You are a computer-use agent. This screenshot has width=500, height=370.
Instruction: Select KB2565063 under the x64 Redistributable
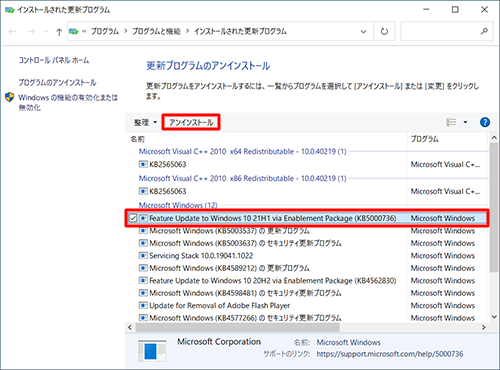coord(168,164)
